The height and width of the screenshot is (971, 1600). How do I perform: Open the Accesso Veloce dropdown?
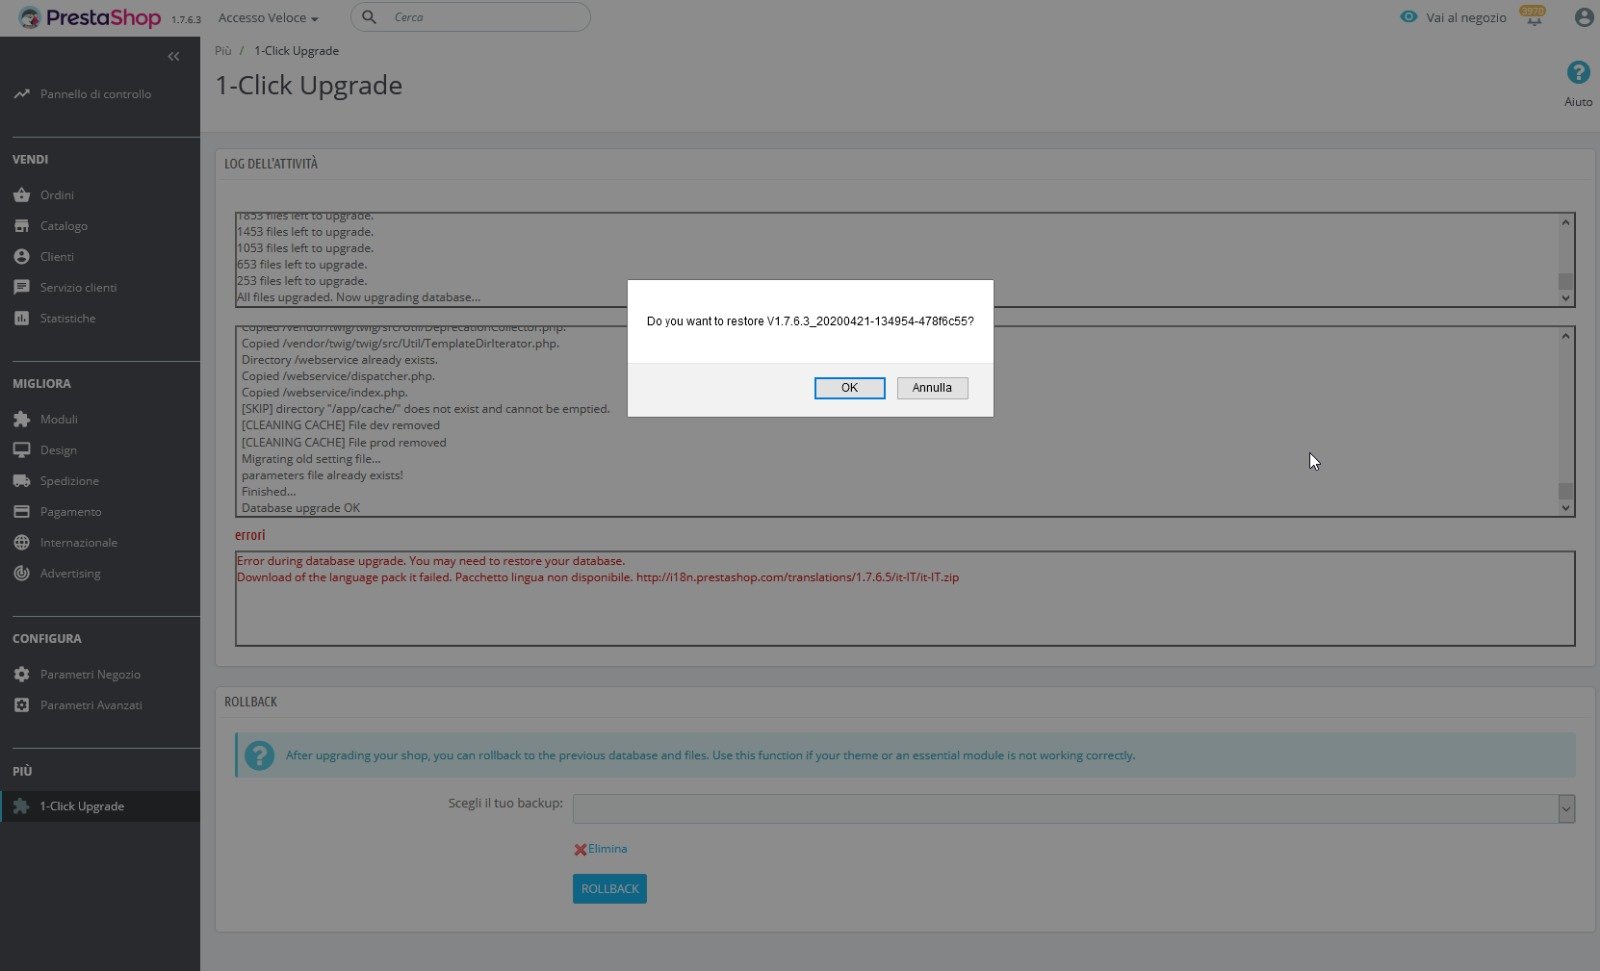[268, 18]
